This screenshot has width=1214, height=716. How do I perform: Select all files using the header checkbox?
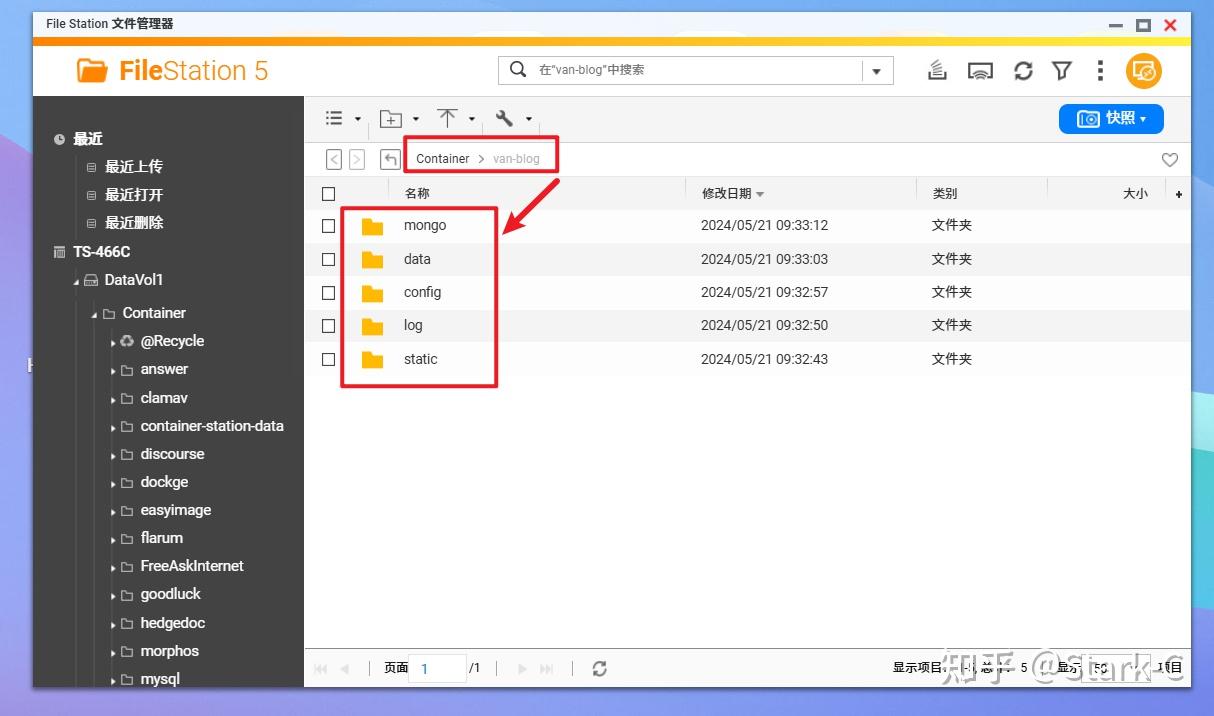(x=328, y=193)
